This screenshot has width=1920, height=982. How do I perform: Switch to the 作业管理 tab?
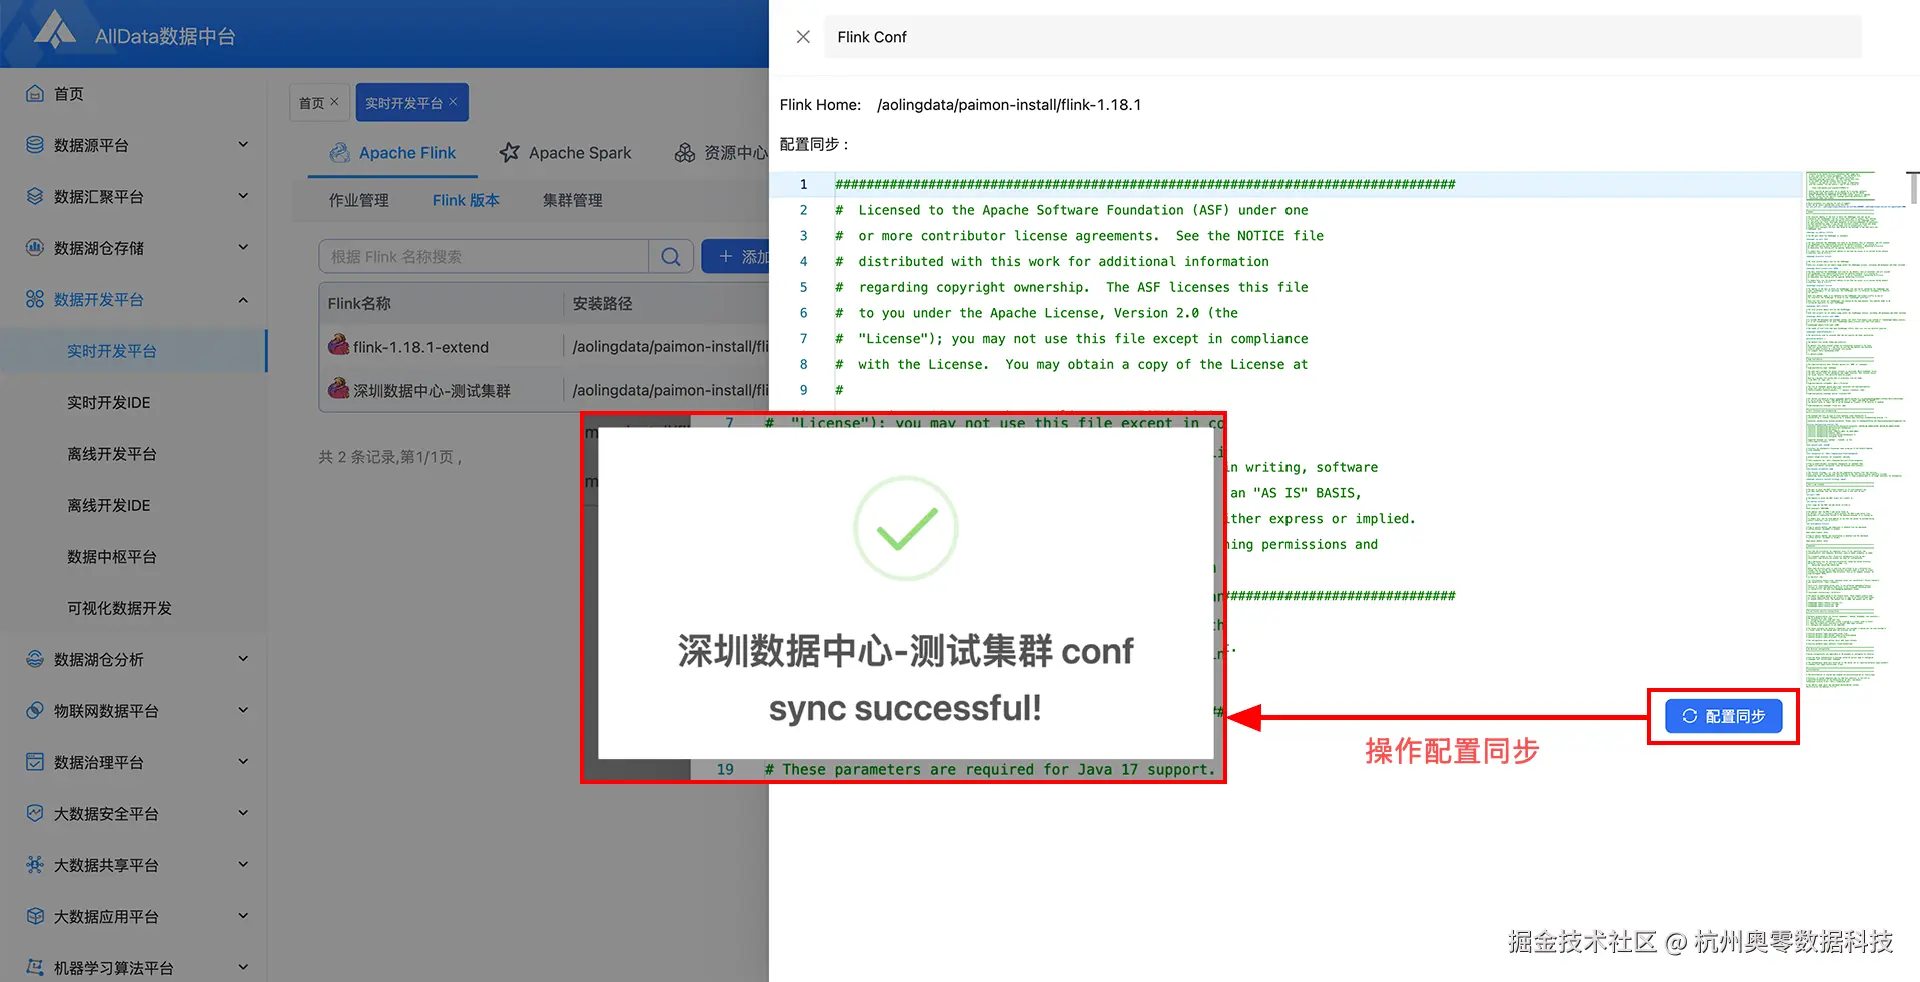(358, 200)
